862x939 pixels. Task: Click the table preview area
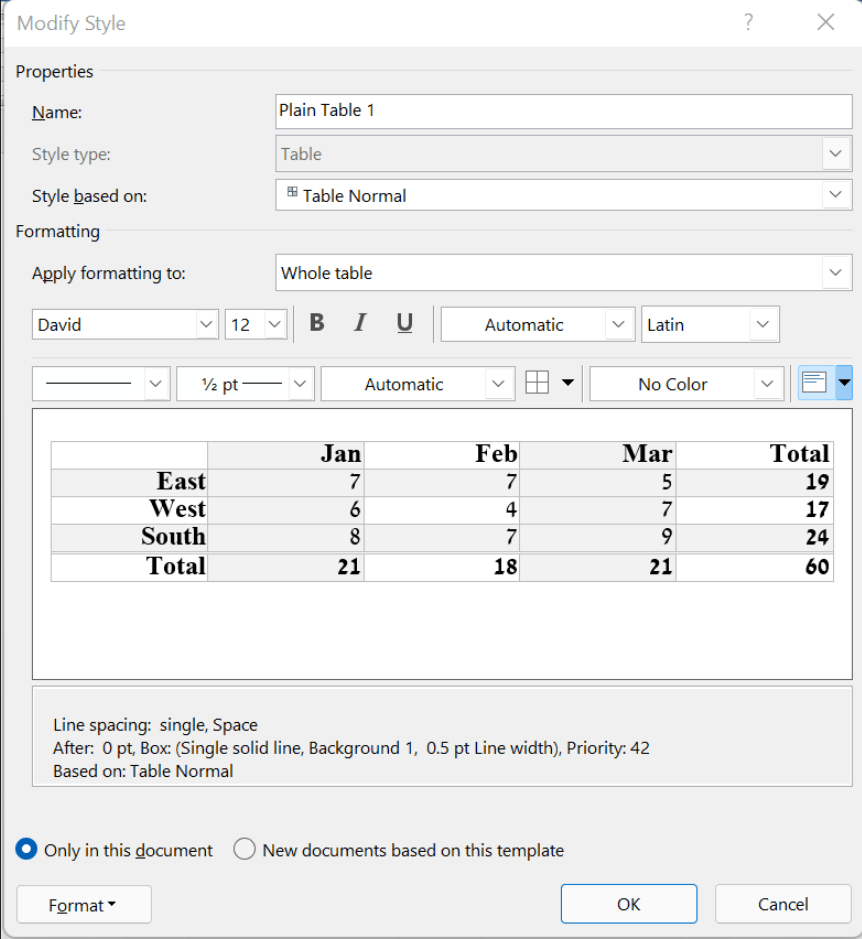pos(442,544)
